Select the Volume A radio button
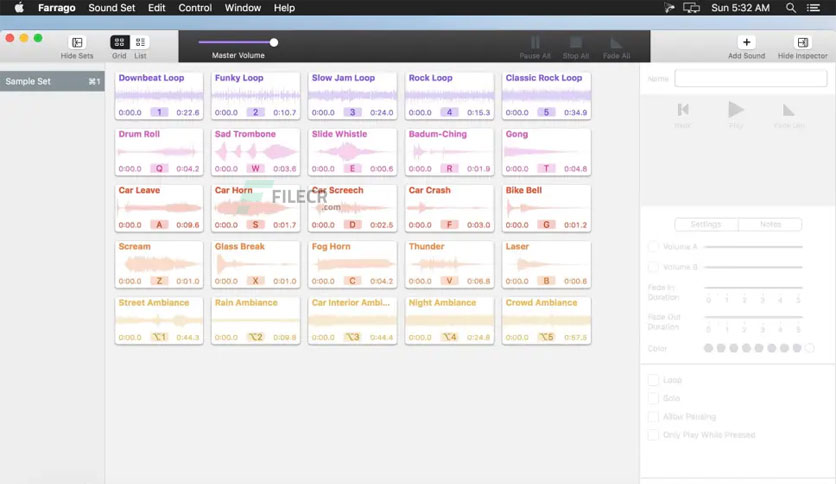This screenshot has width=836, height=484. click(653, 247)
